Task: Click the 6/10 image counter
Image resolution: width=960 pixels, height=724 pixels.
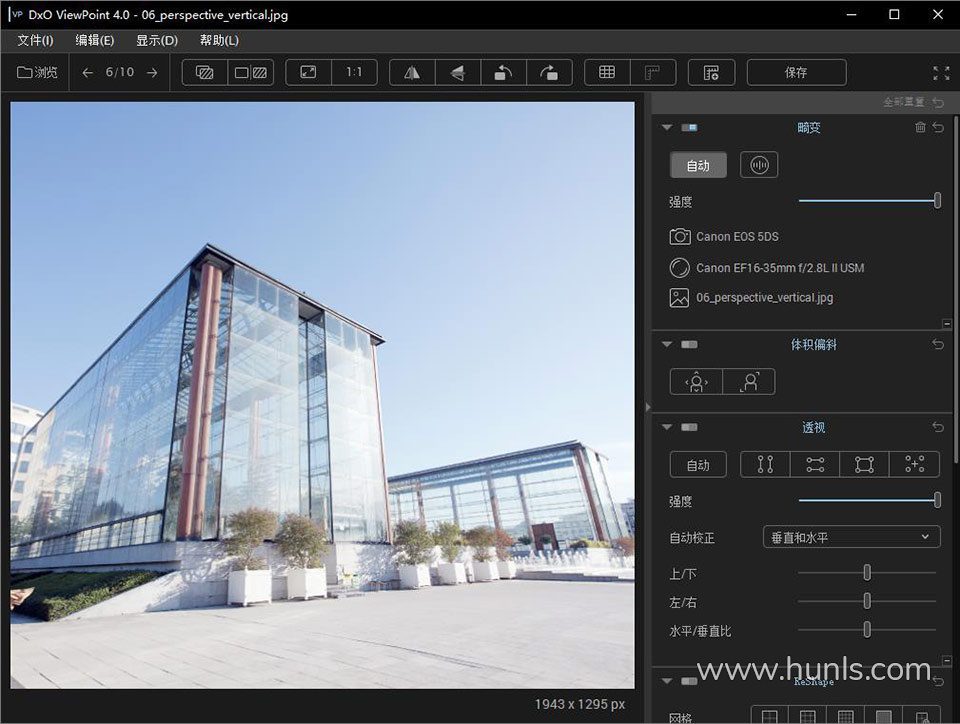Action: pyautogui.click(x=119, y=72)
